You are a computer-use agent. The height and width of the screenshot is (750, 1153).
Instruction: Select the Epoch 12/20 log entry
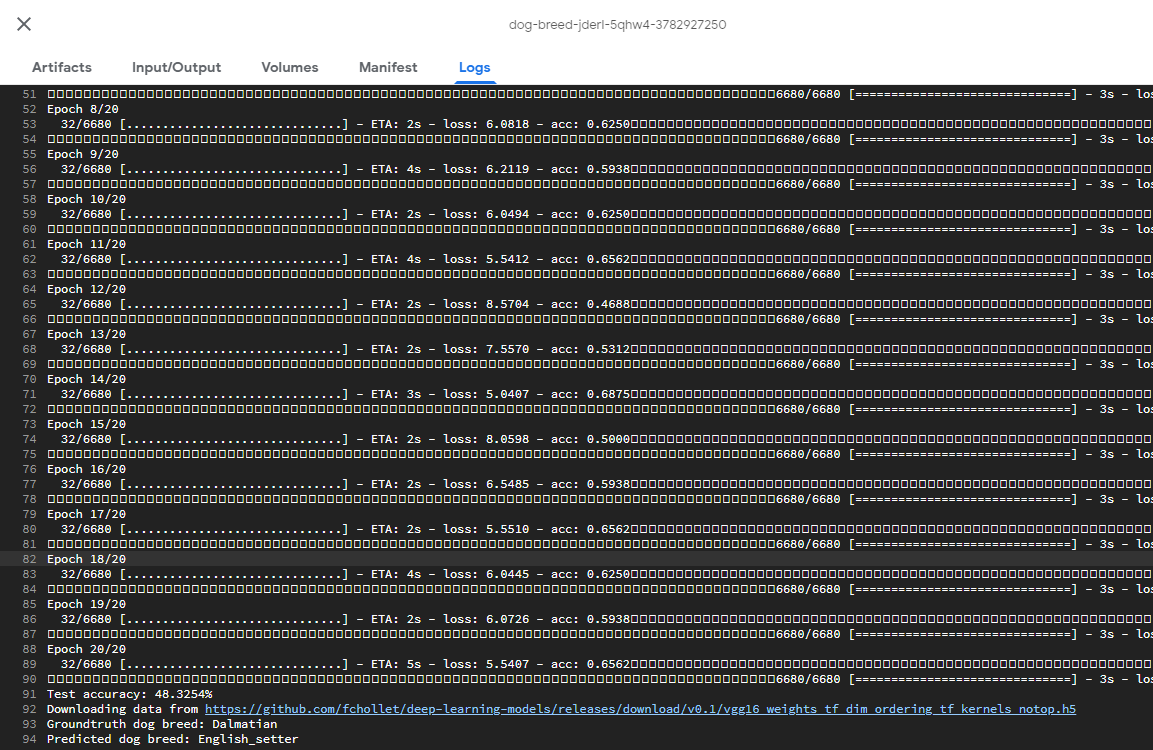[87, 289]
